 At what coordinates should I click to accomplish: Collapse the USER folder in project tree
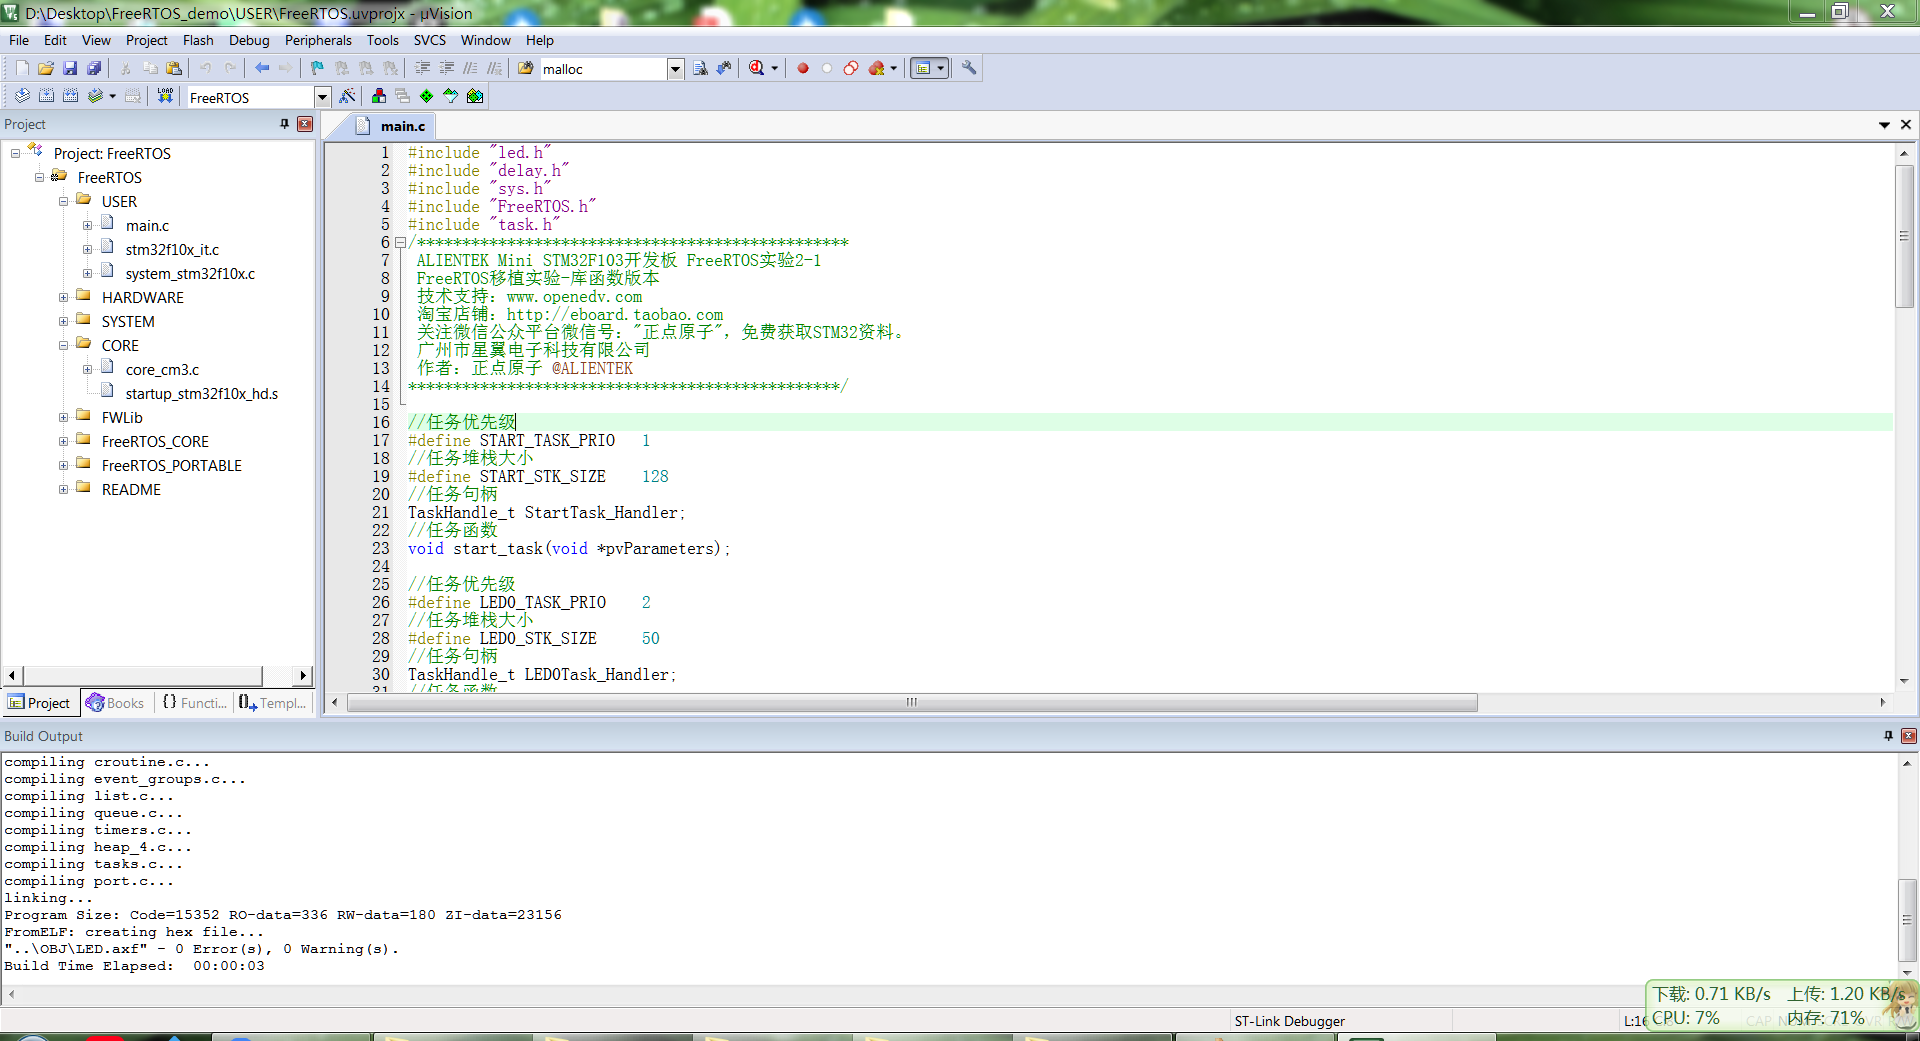(63, 201)
